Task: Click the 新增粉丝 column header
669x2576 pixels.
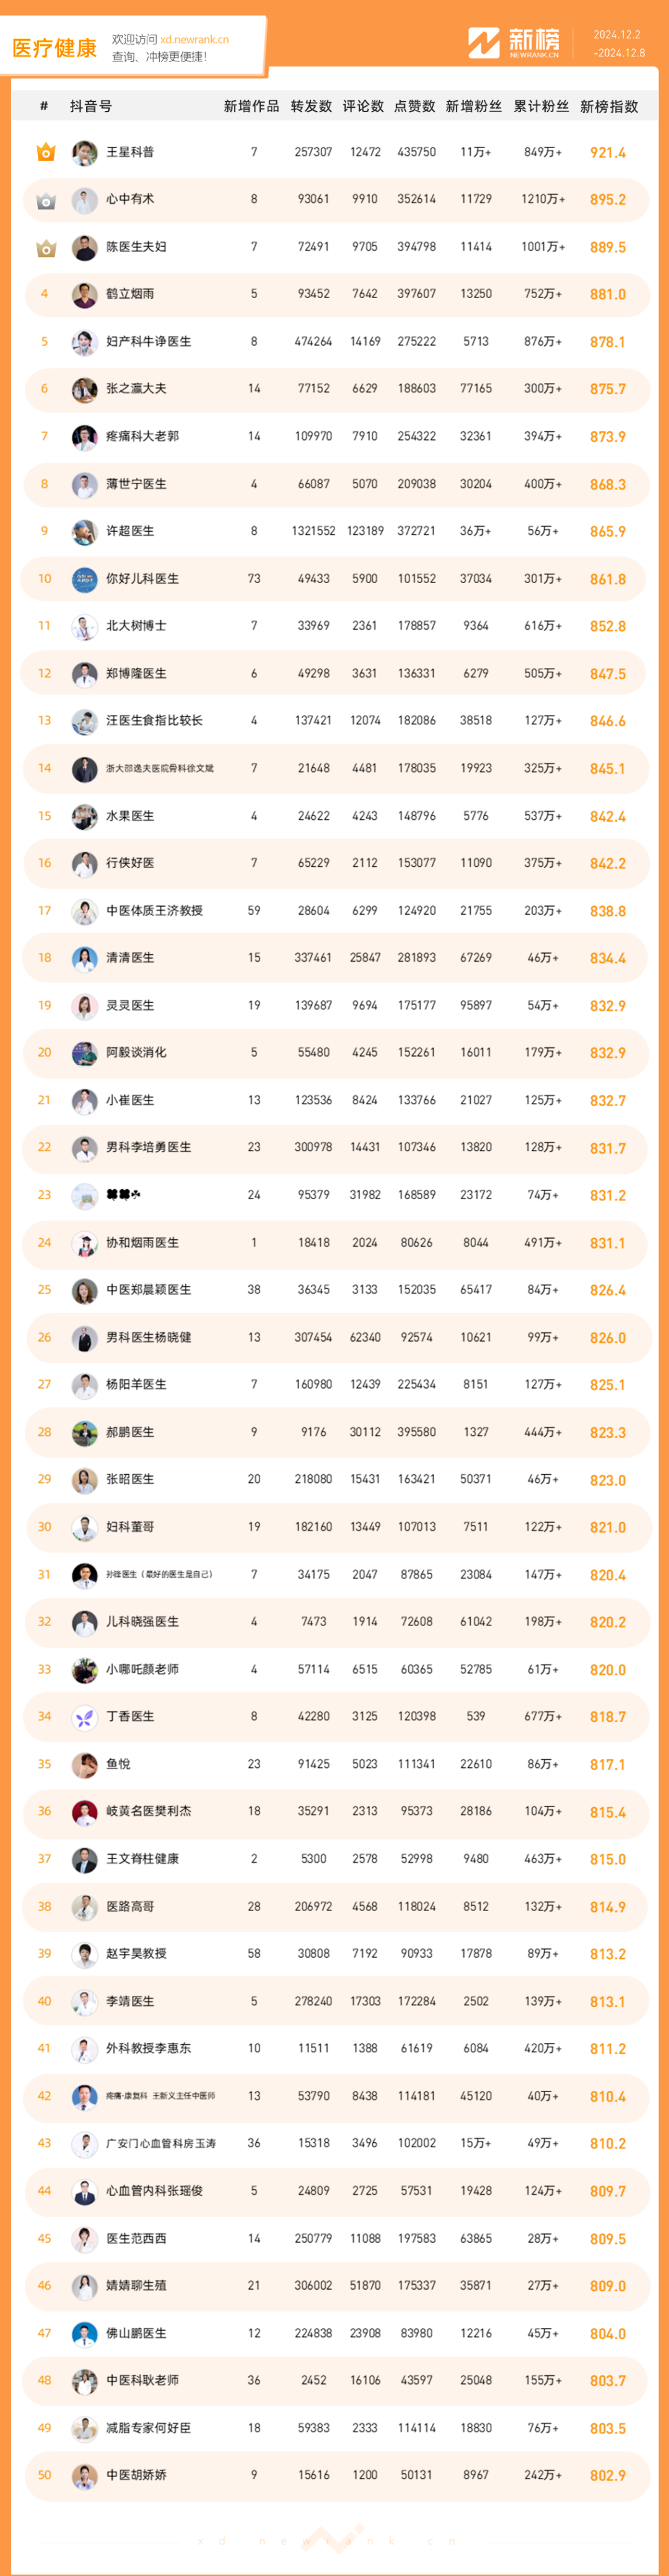Action: pos(474,106)
